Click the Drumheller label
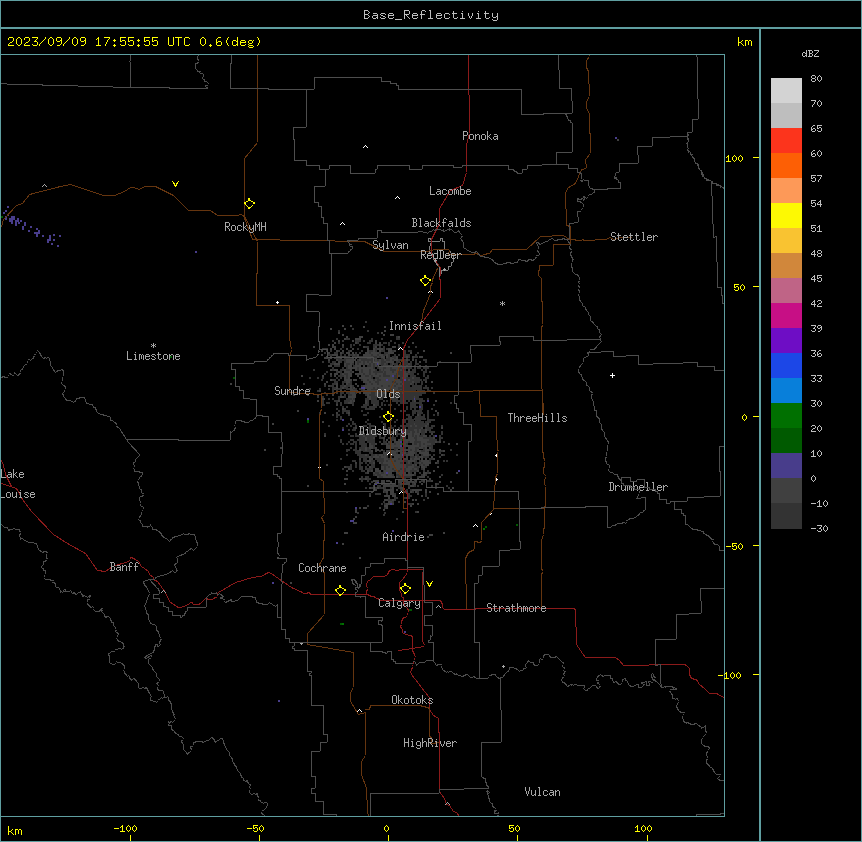862x842 pixels. [x=638, y=487]
